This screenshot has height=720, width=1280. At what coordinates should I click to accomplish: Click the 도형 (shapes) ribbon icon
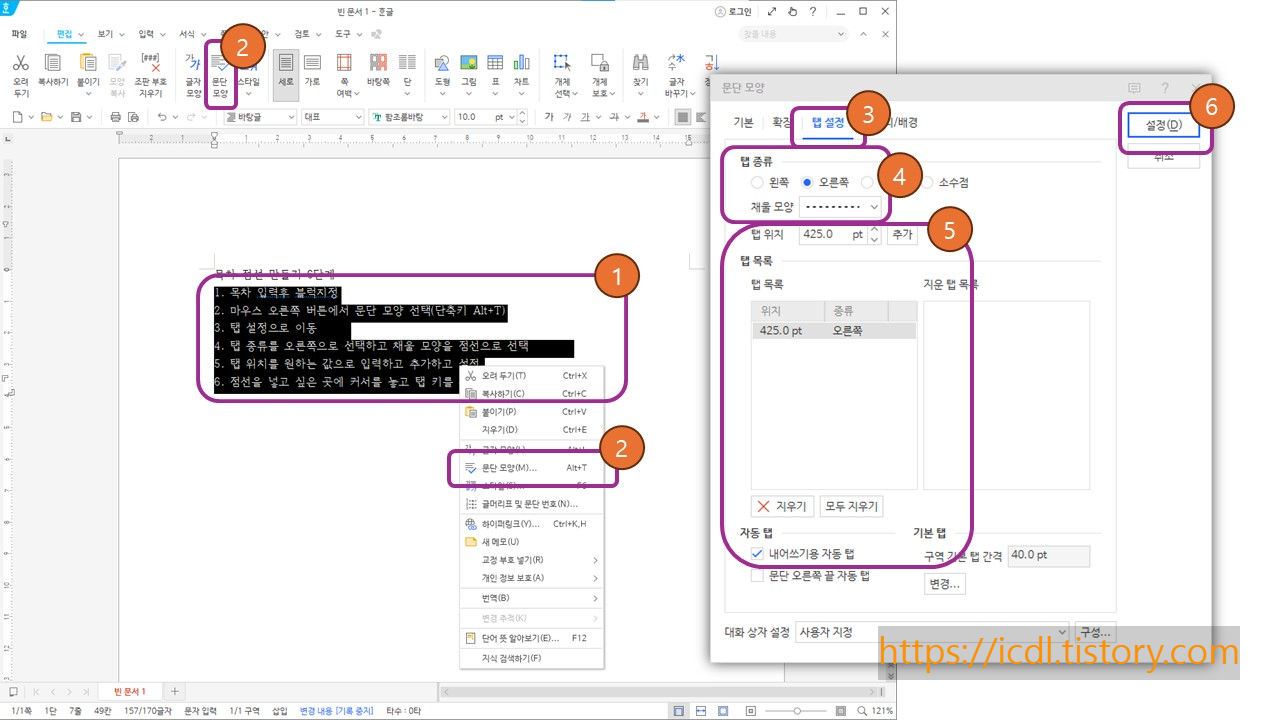(442, 63)
